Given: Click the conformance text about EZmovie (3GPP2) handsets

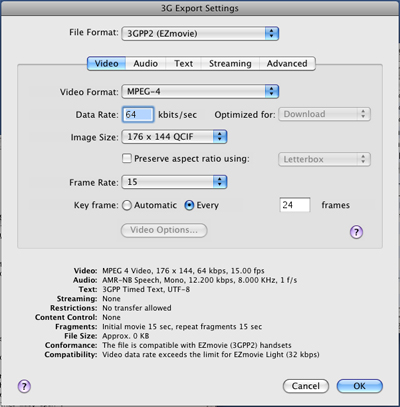Looking at the screenshot, I should (197, 345).
